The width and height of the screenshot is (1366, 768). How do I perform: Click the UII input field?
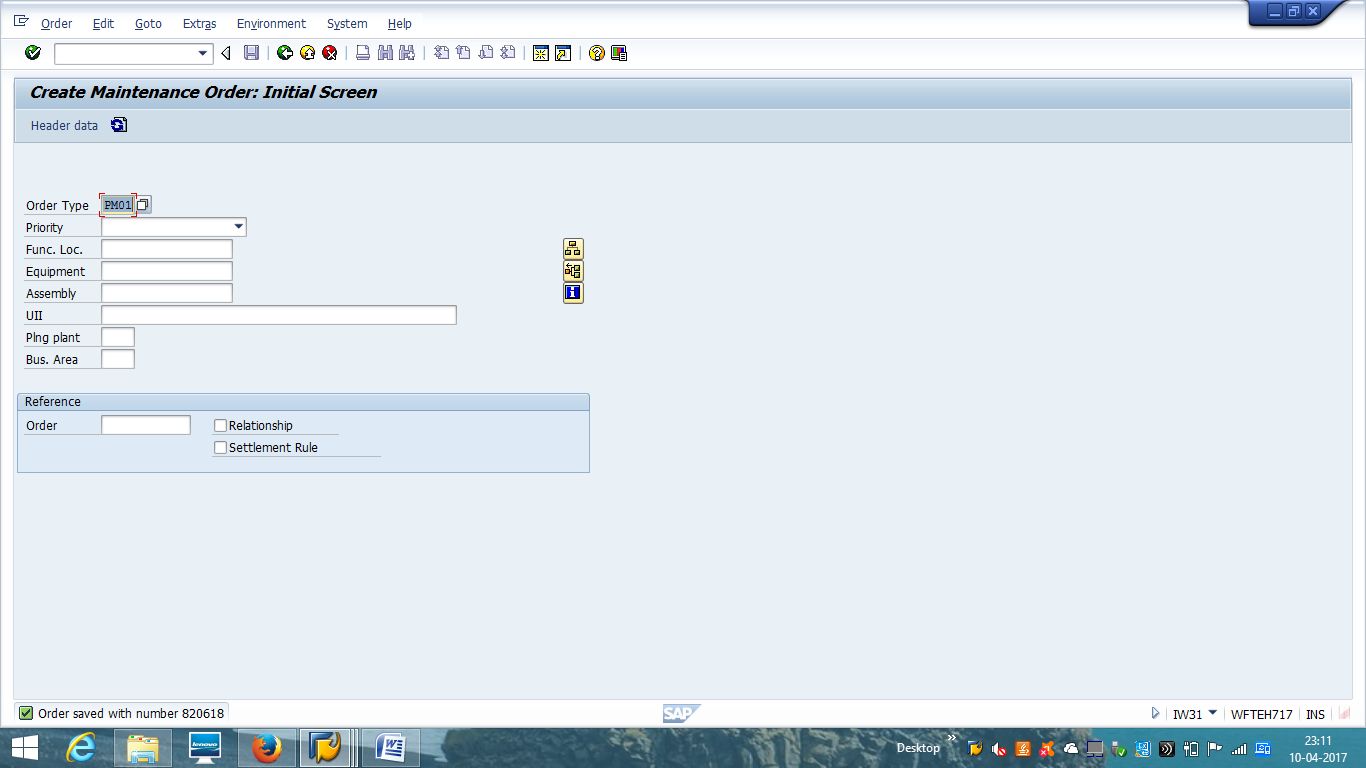point(279,315)
